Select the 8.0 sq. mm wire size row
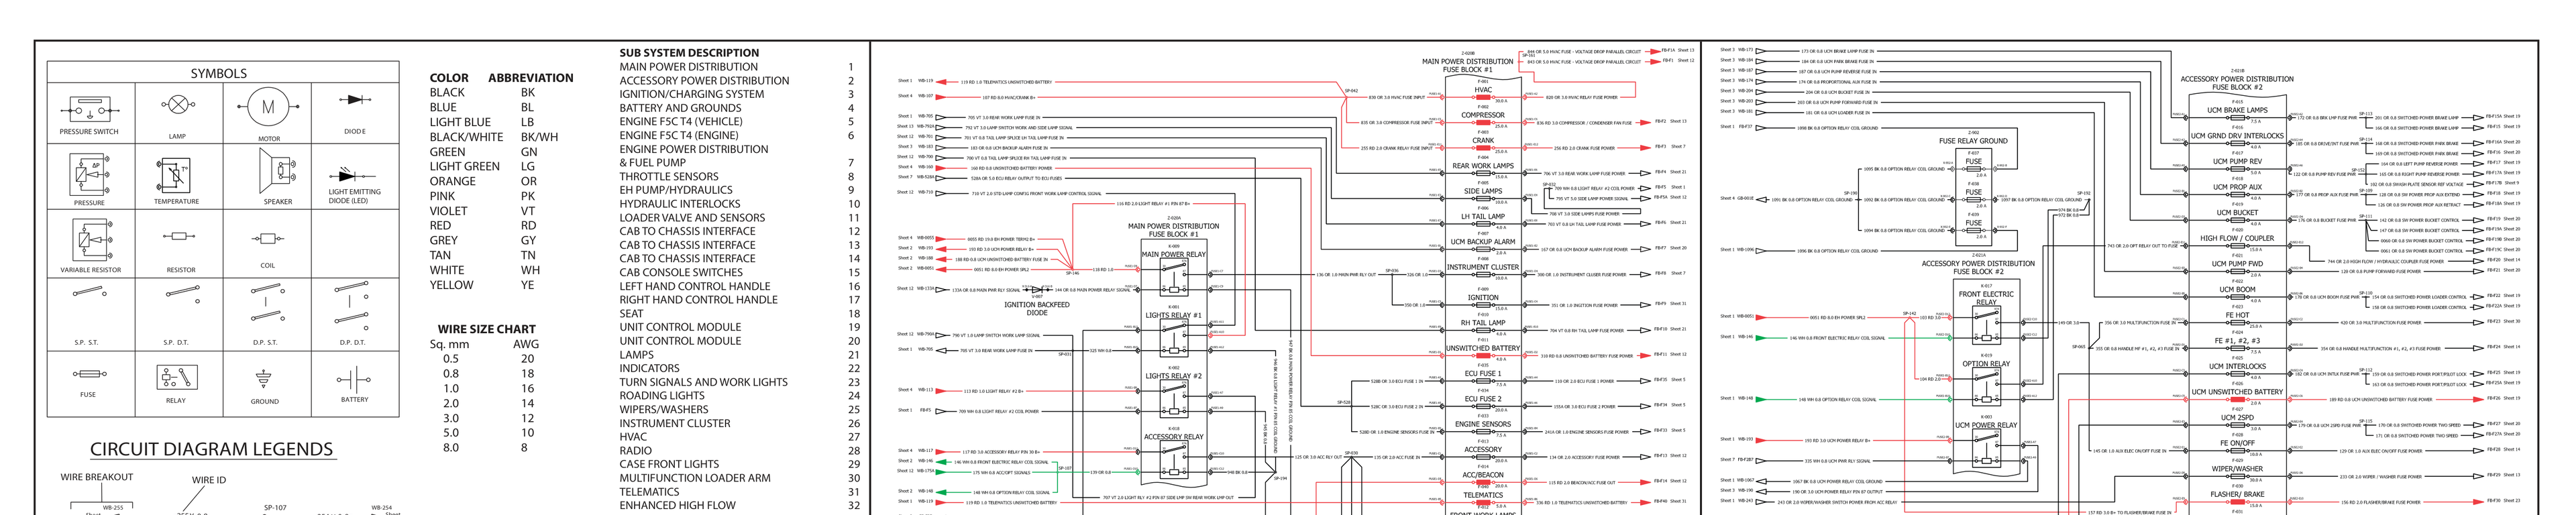Screen dimensions: 2576x515 point(486,447)
